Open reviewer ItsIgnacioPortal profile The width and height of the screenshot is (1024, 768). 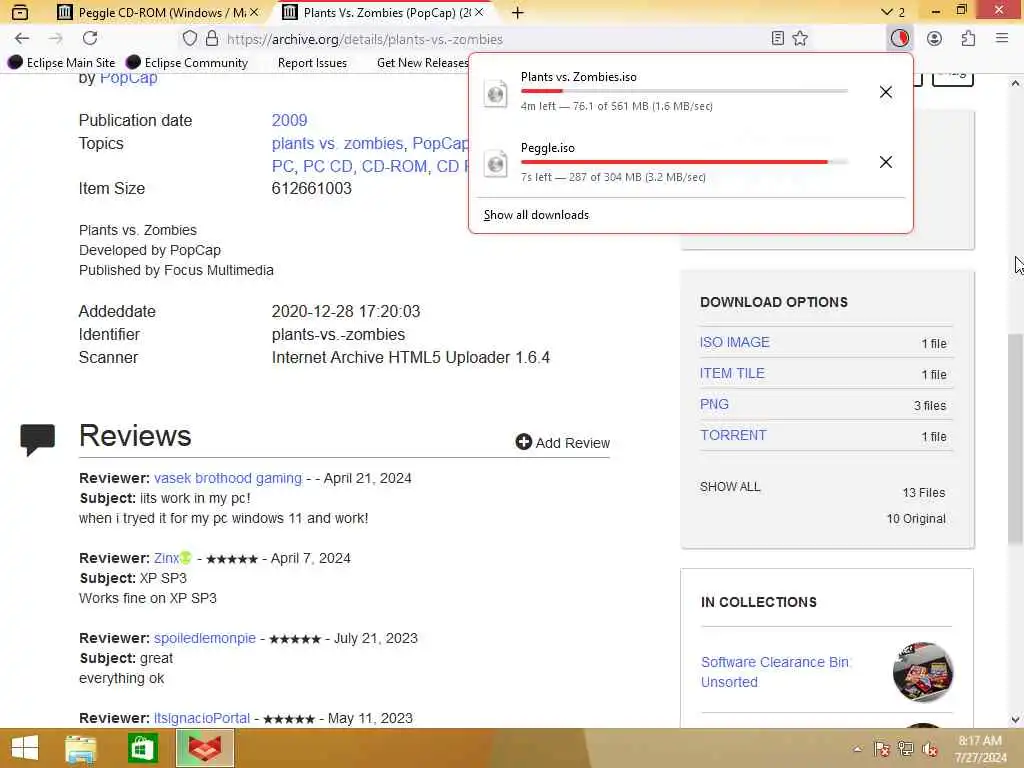click(x=202, y=718)
